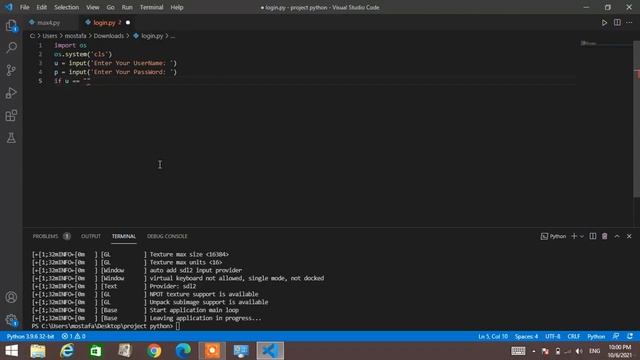Open the Accounts menu icon
The height and width of the screenshot is (360, 640).
[11, 297]
